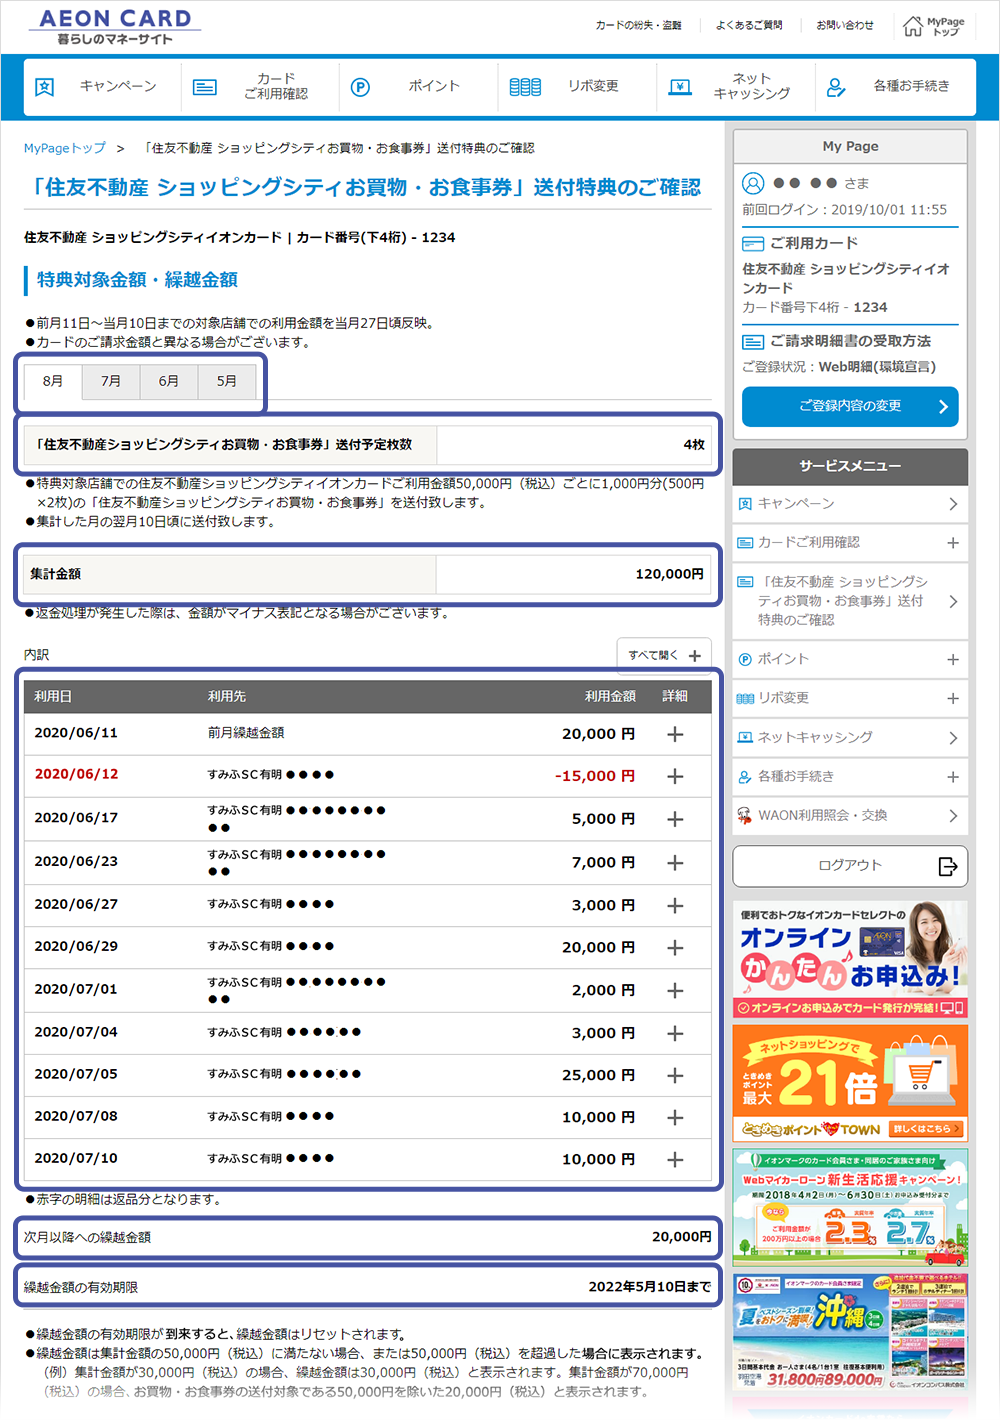Select the 6月 tab

[x=169, y=381]
